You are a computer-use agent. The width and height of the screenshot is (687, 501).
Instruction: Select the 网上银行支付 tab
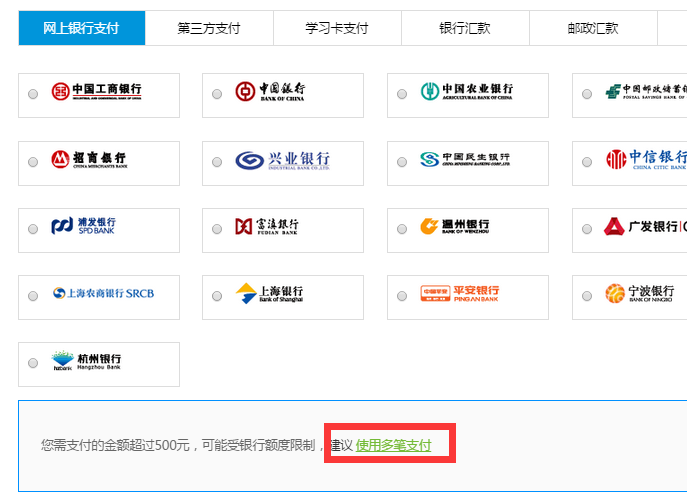(81, 28)
